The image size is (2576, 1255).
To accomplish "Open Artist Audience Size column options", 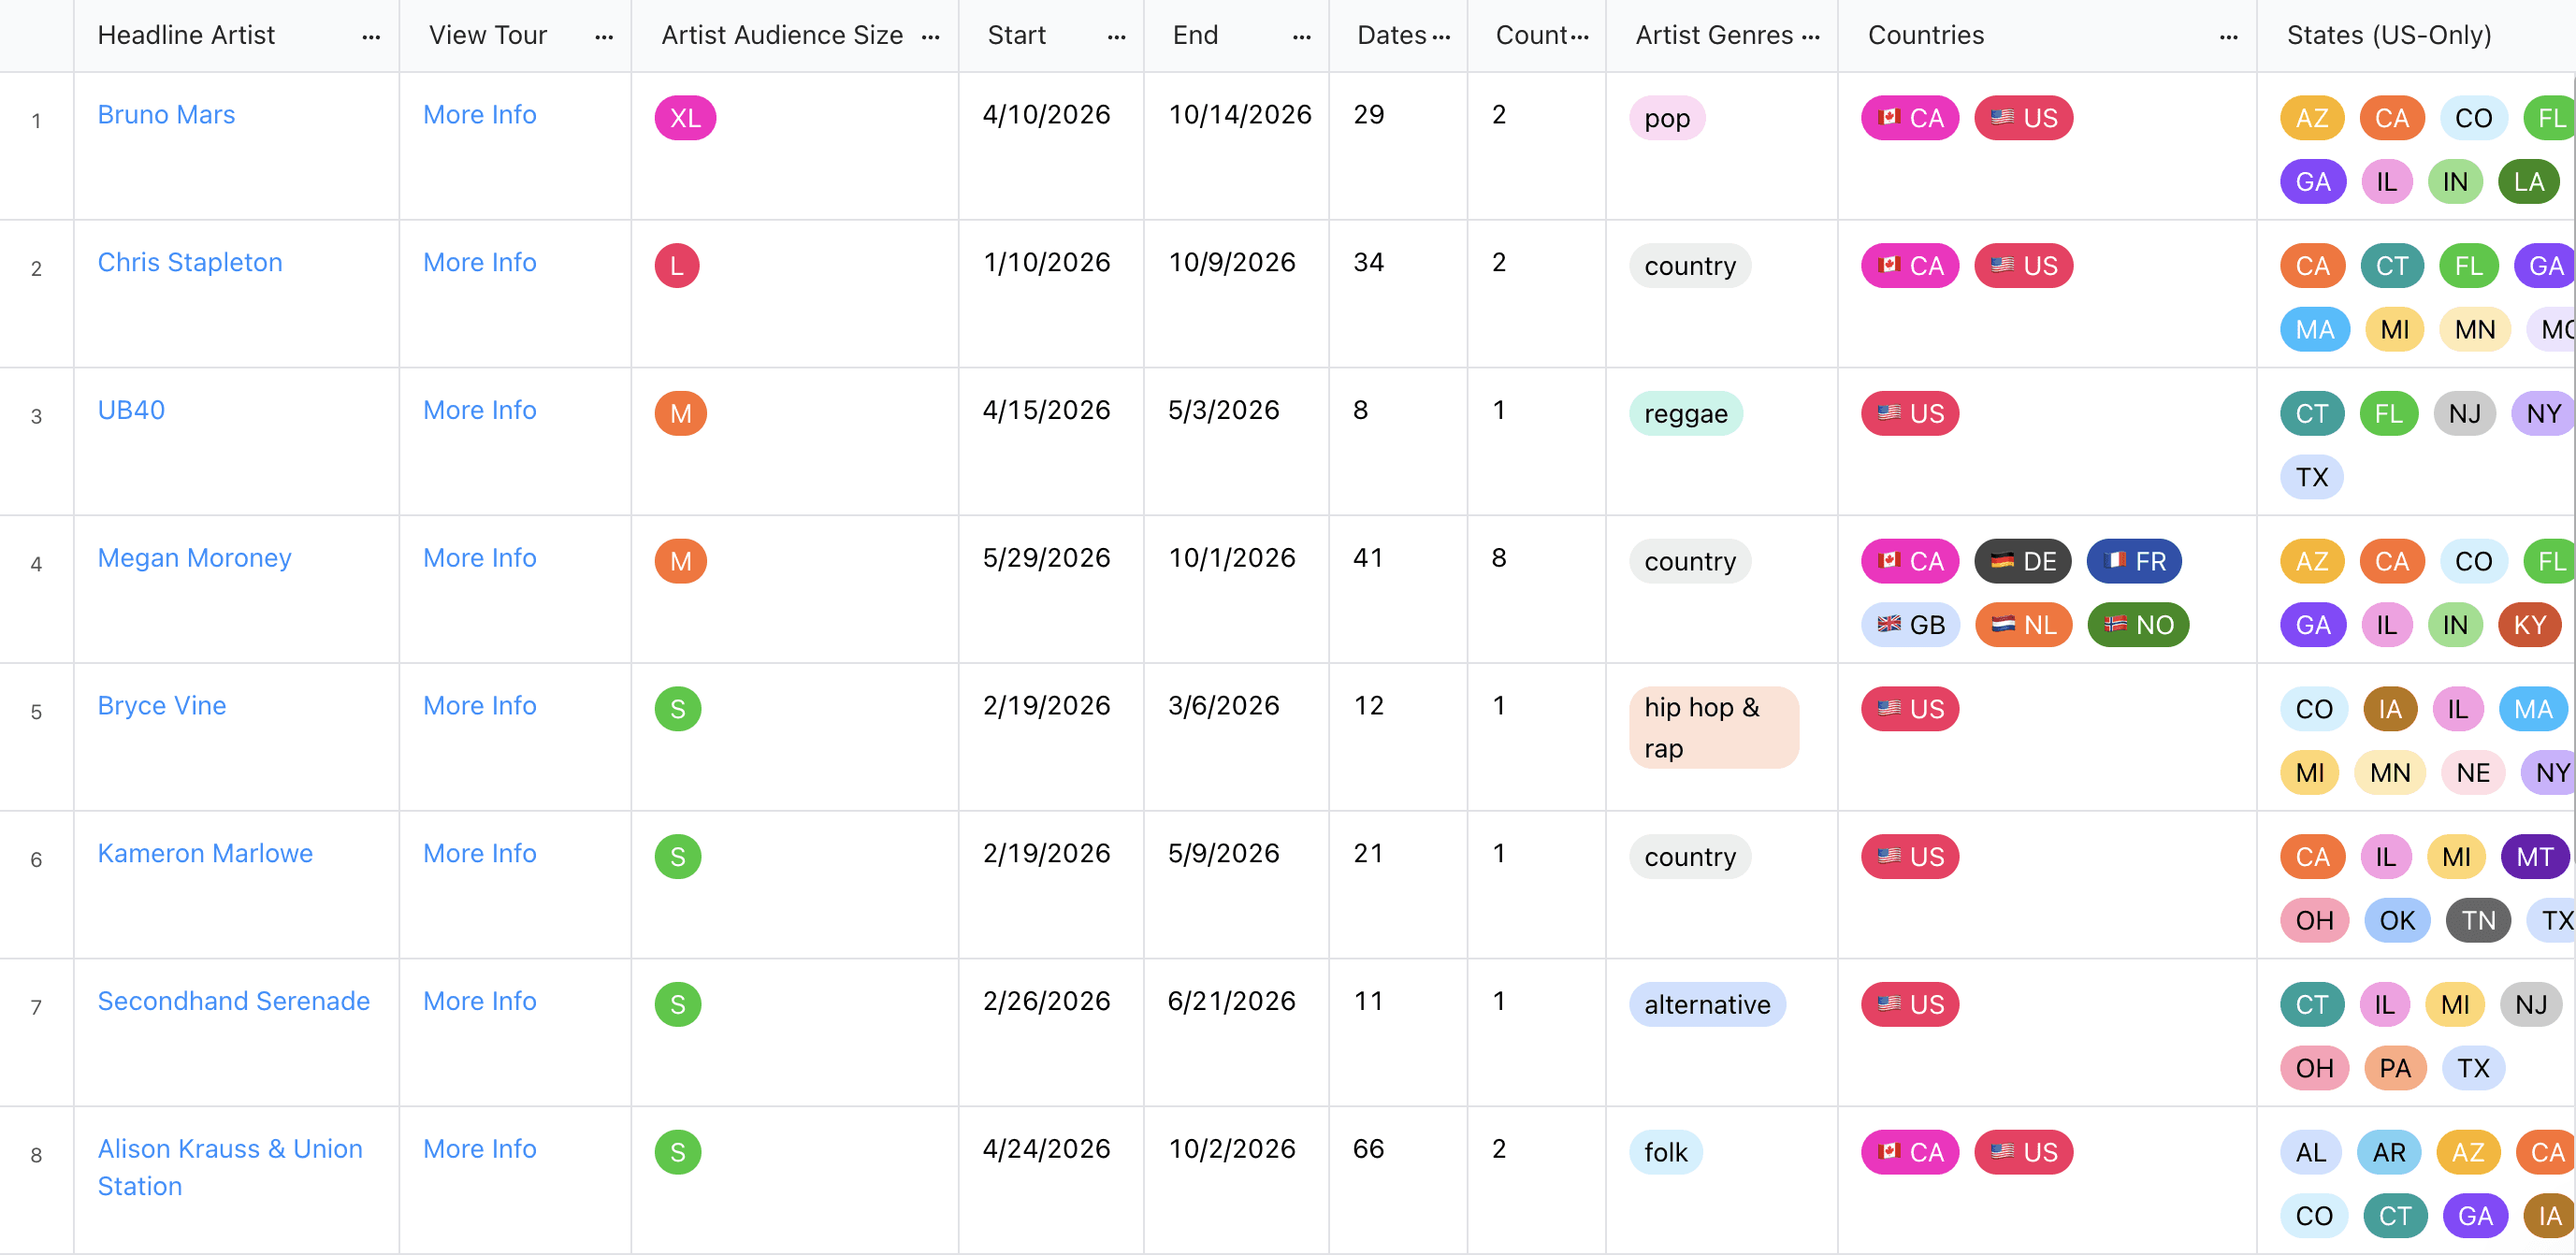I will (930, 37).
